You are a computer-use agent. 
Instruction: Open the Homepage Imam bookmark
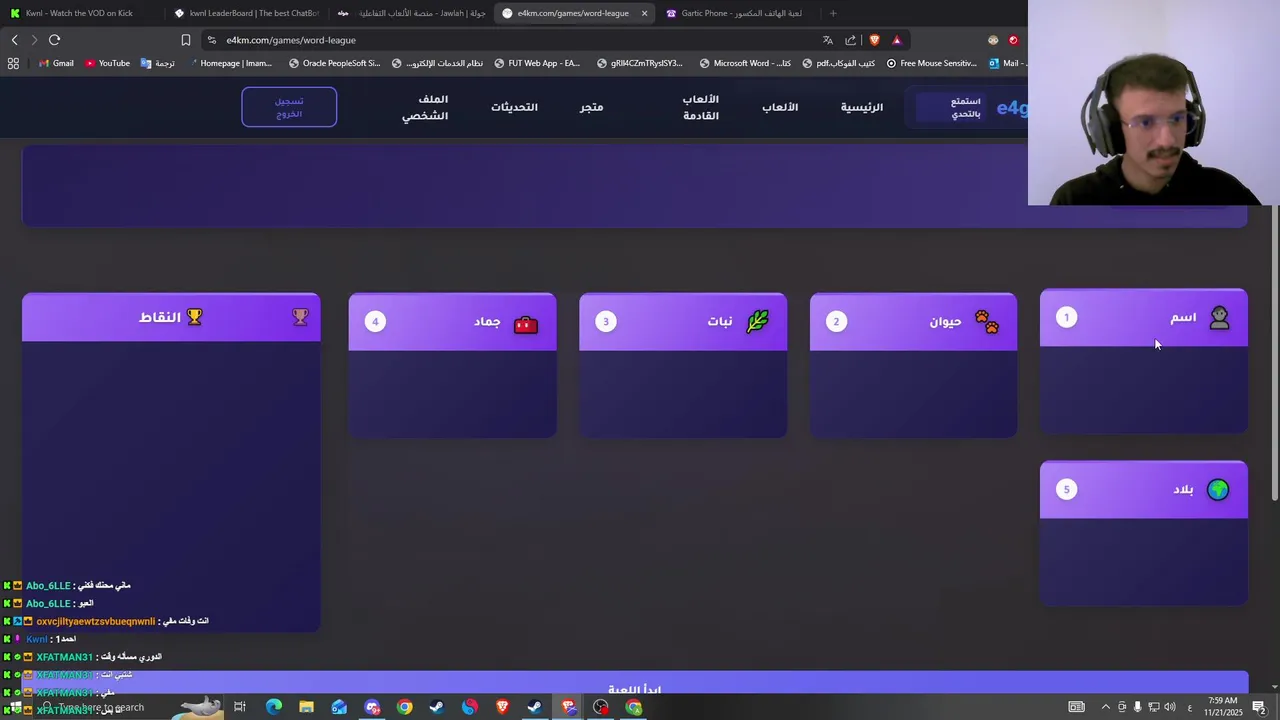point(230,63)
